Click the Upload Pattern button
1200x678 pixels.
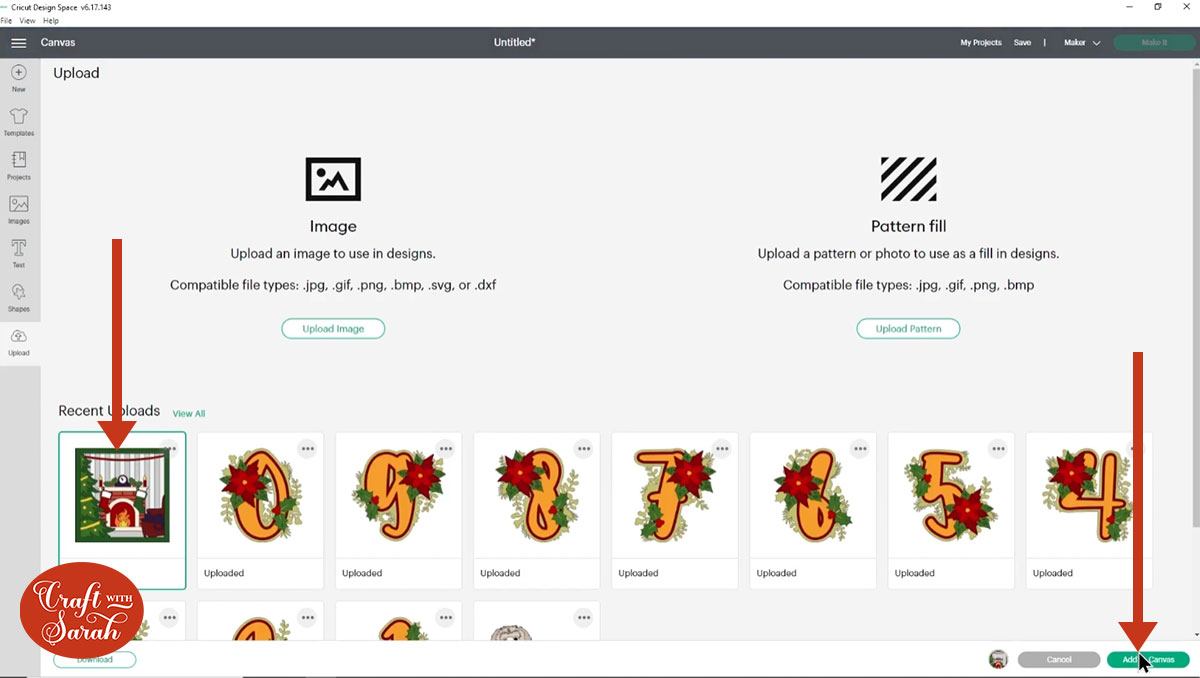[x=908, y=328]
